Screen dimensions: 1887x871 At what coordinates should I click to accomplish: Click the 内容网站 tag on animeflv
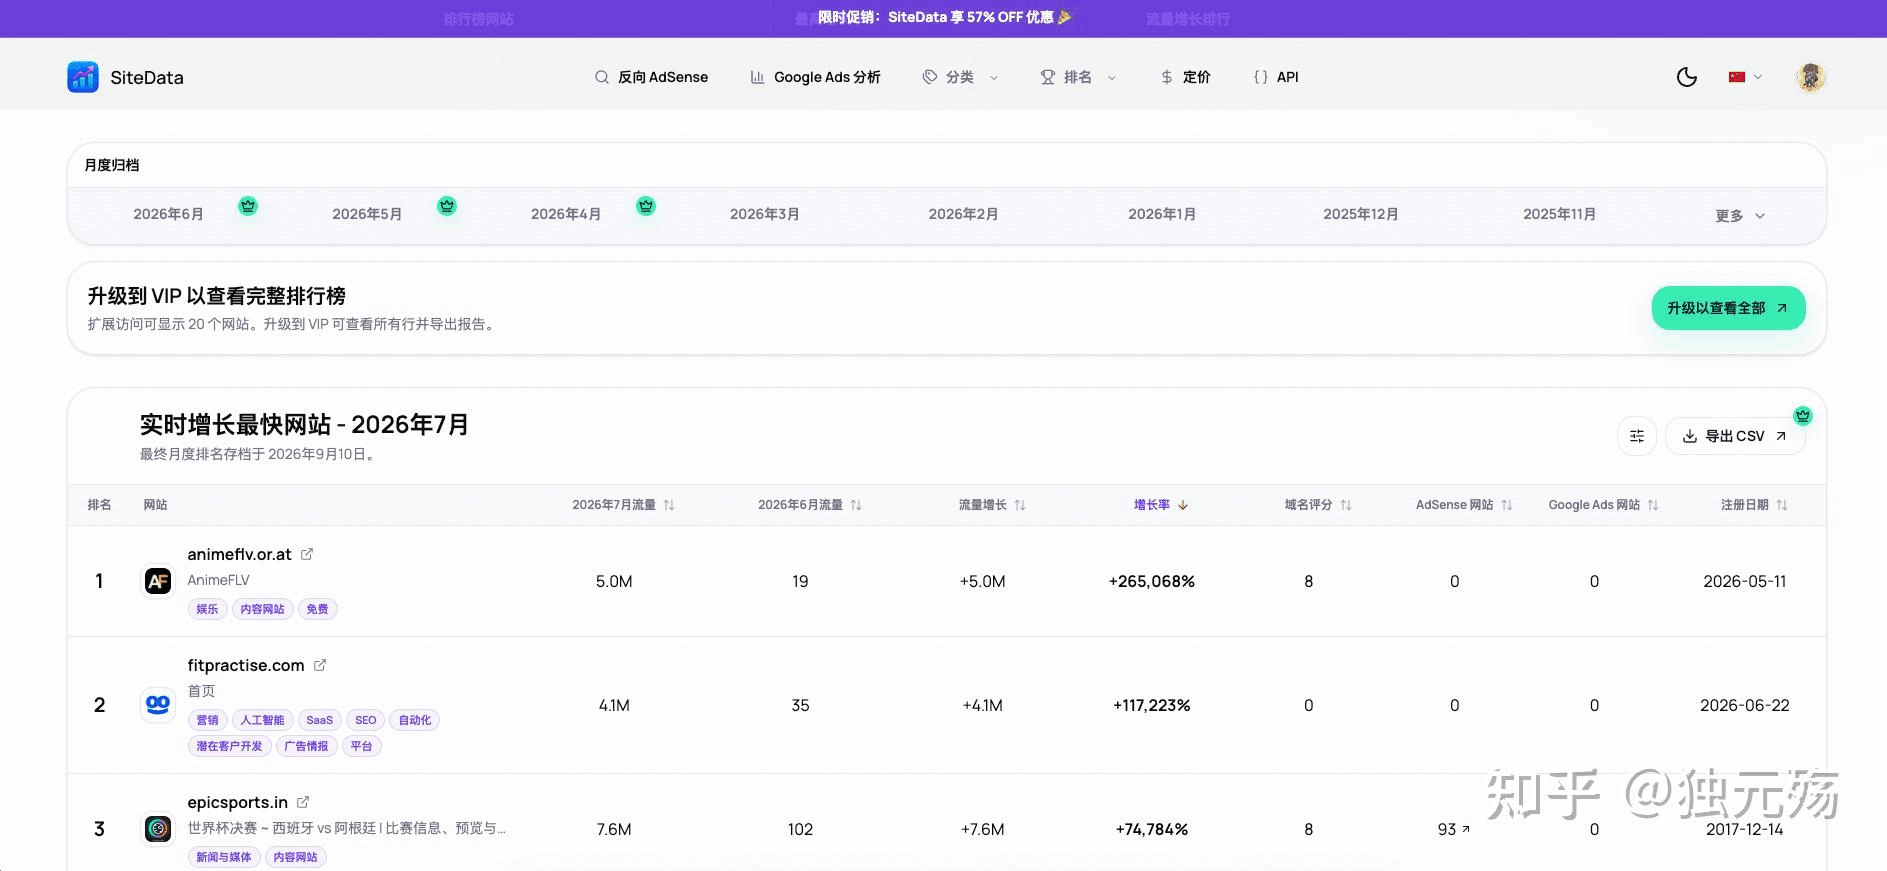coord(262,609)
